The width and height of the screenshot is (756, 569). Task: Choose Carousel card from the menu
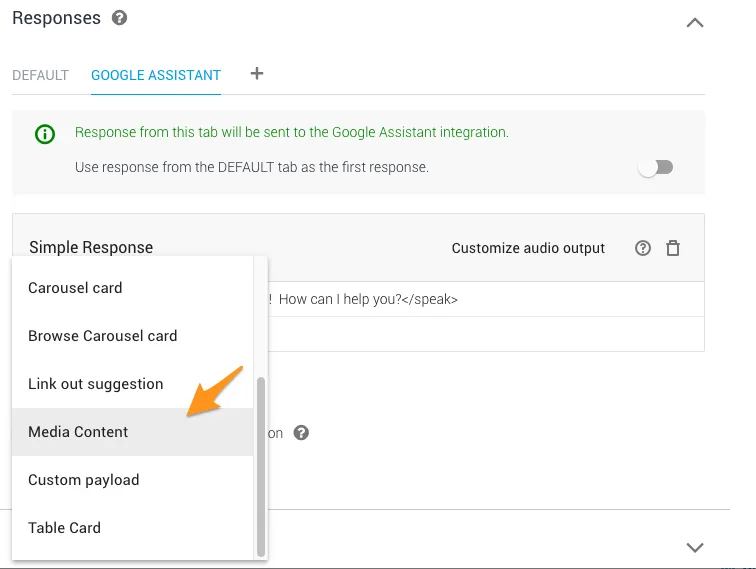point(75,288)
